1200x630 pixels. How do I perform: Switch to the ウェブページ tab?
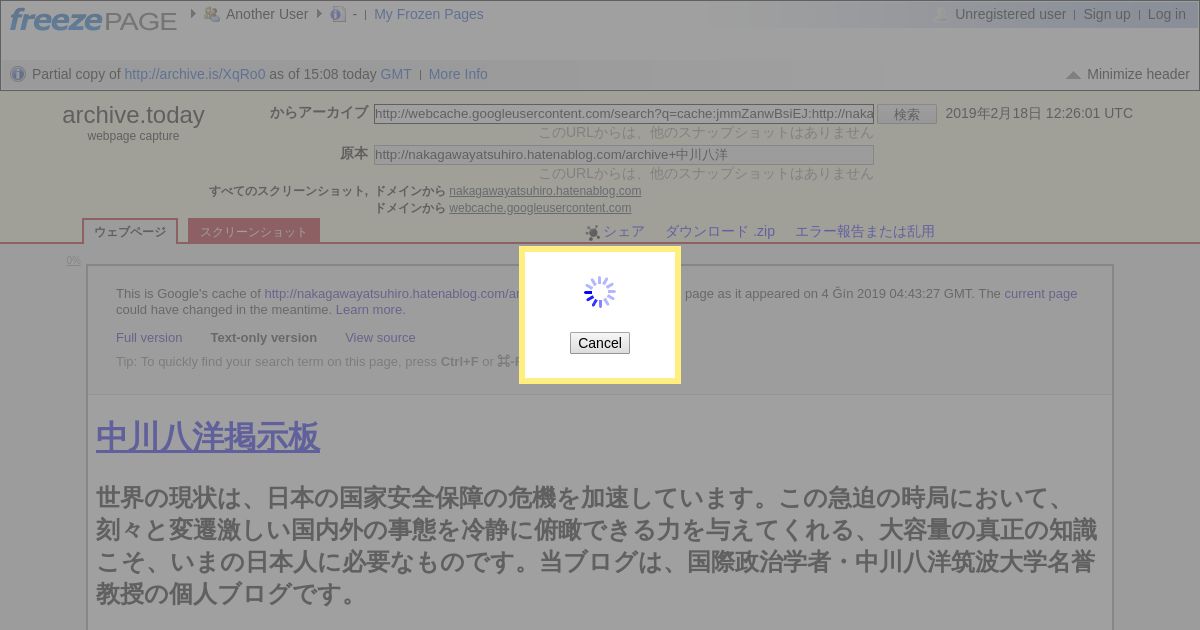(x=130, y=231)
